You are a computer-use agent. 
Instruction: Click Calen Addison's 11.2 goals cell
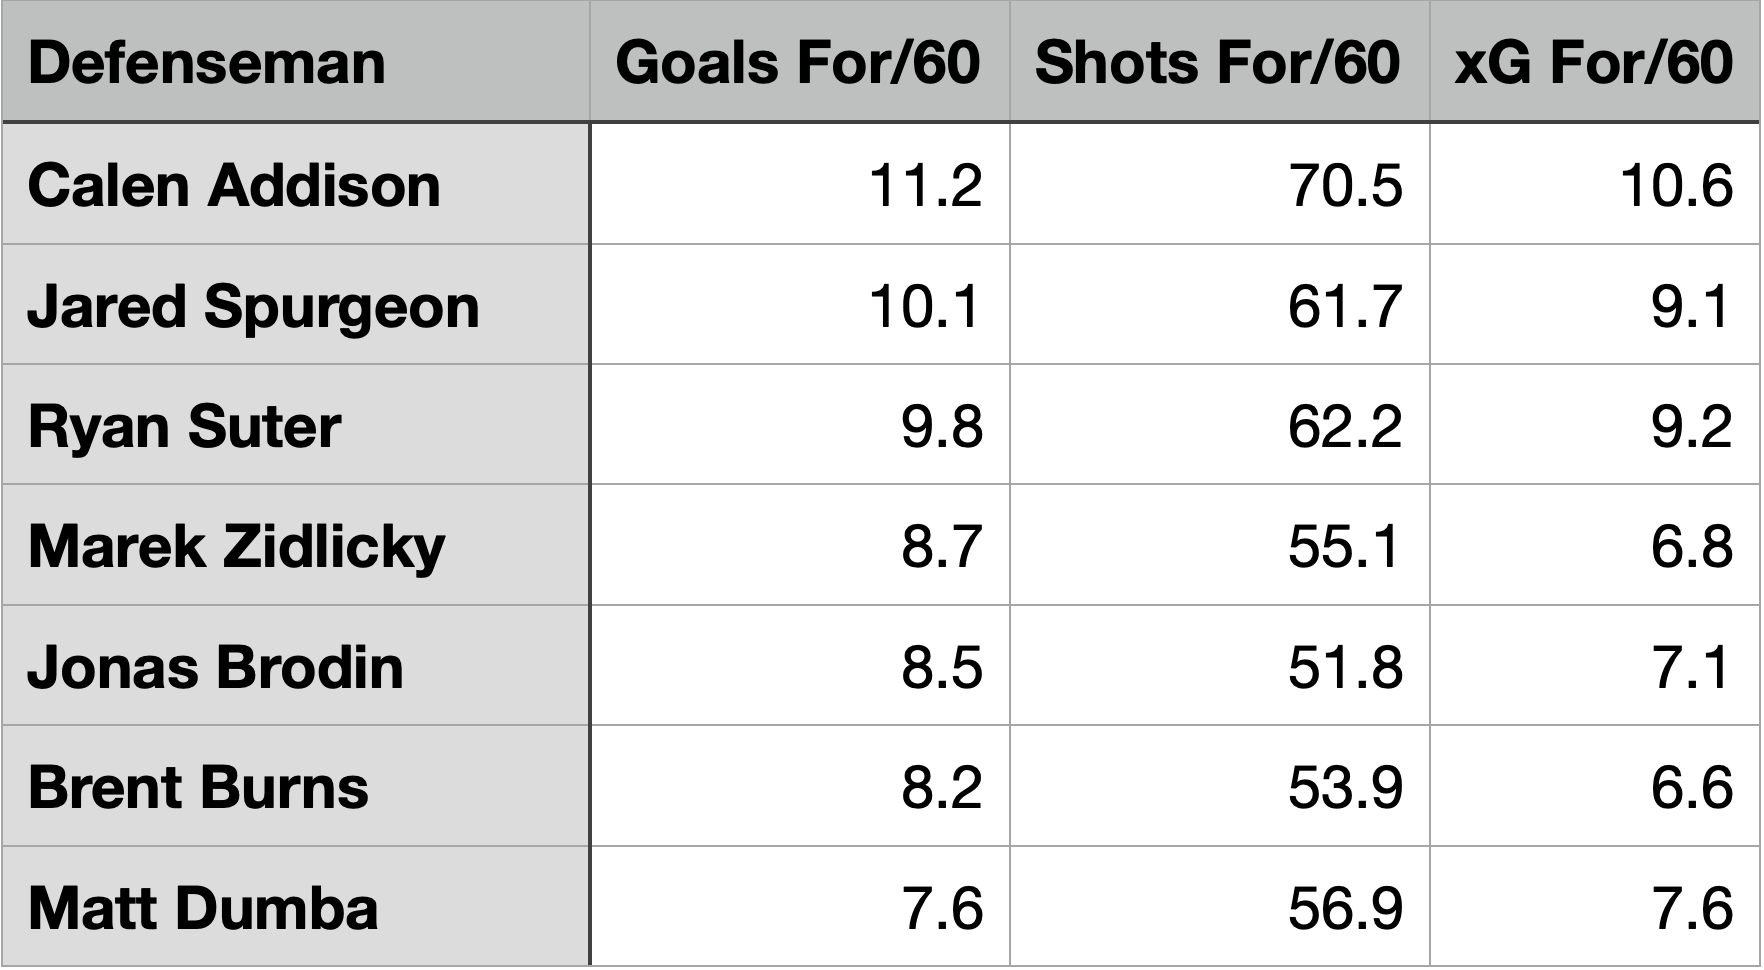[x=925, y=186]
